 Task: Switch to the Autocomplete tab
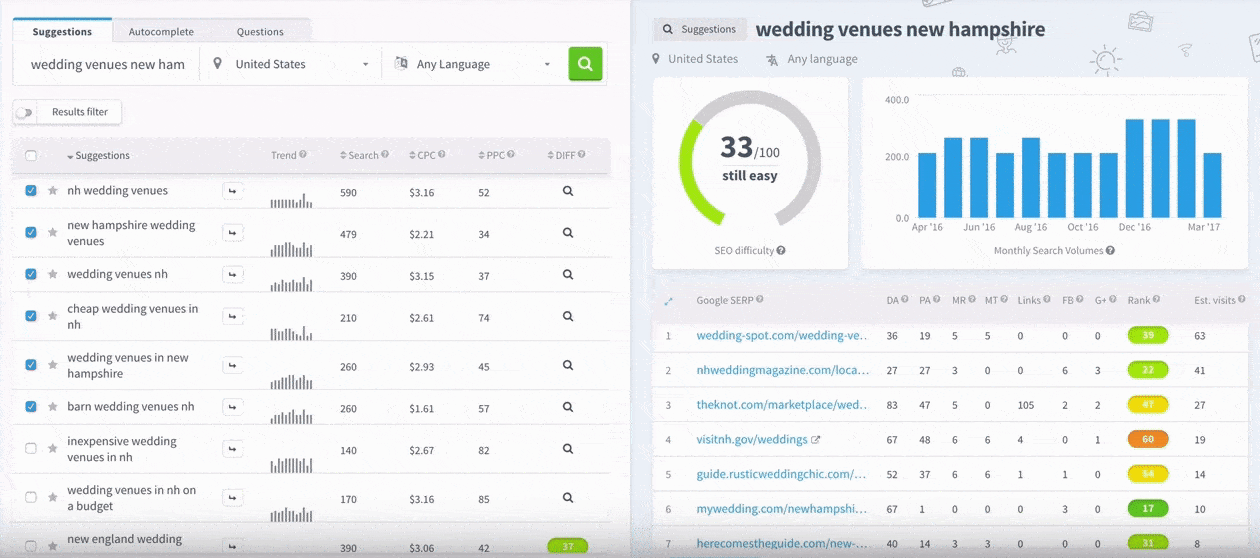tap(161, 32)
